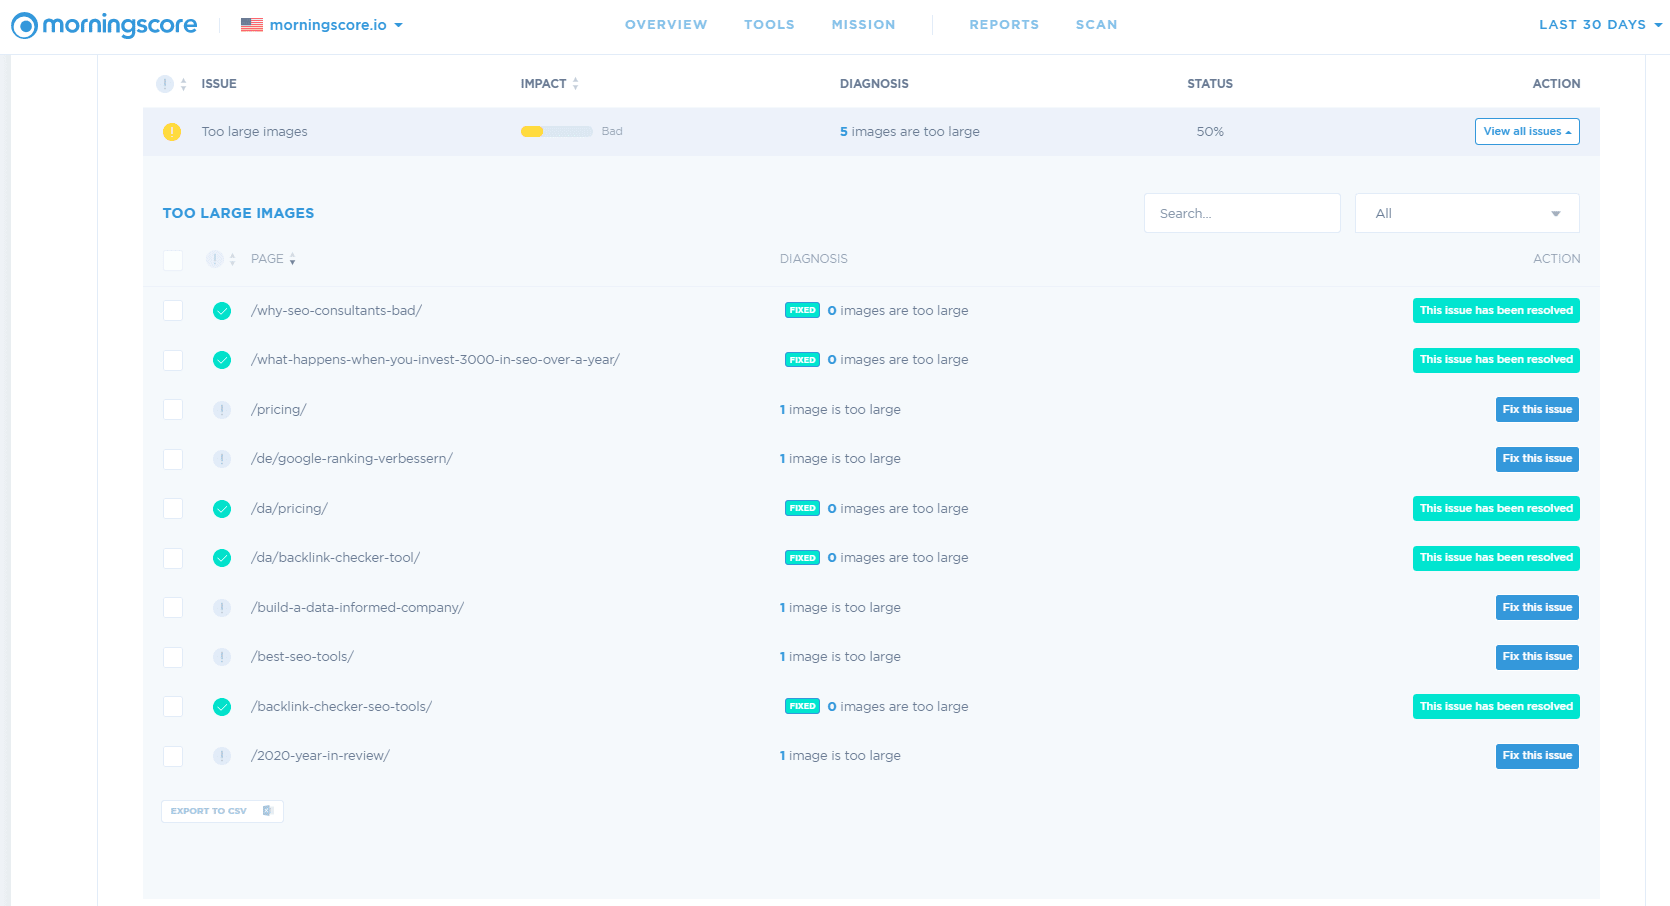Viewport: 1670px width, 906px height.
Task: Click the Morningscore logo
Action: point(104,25)
